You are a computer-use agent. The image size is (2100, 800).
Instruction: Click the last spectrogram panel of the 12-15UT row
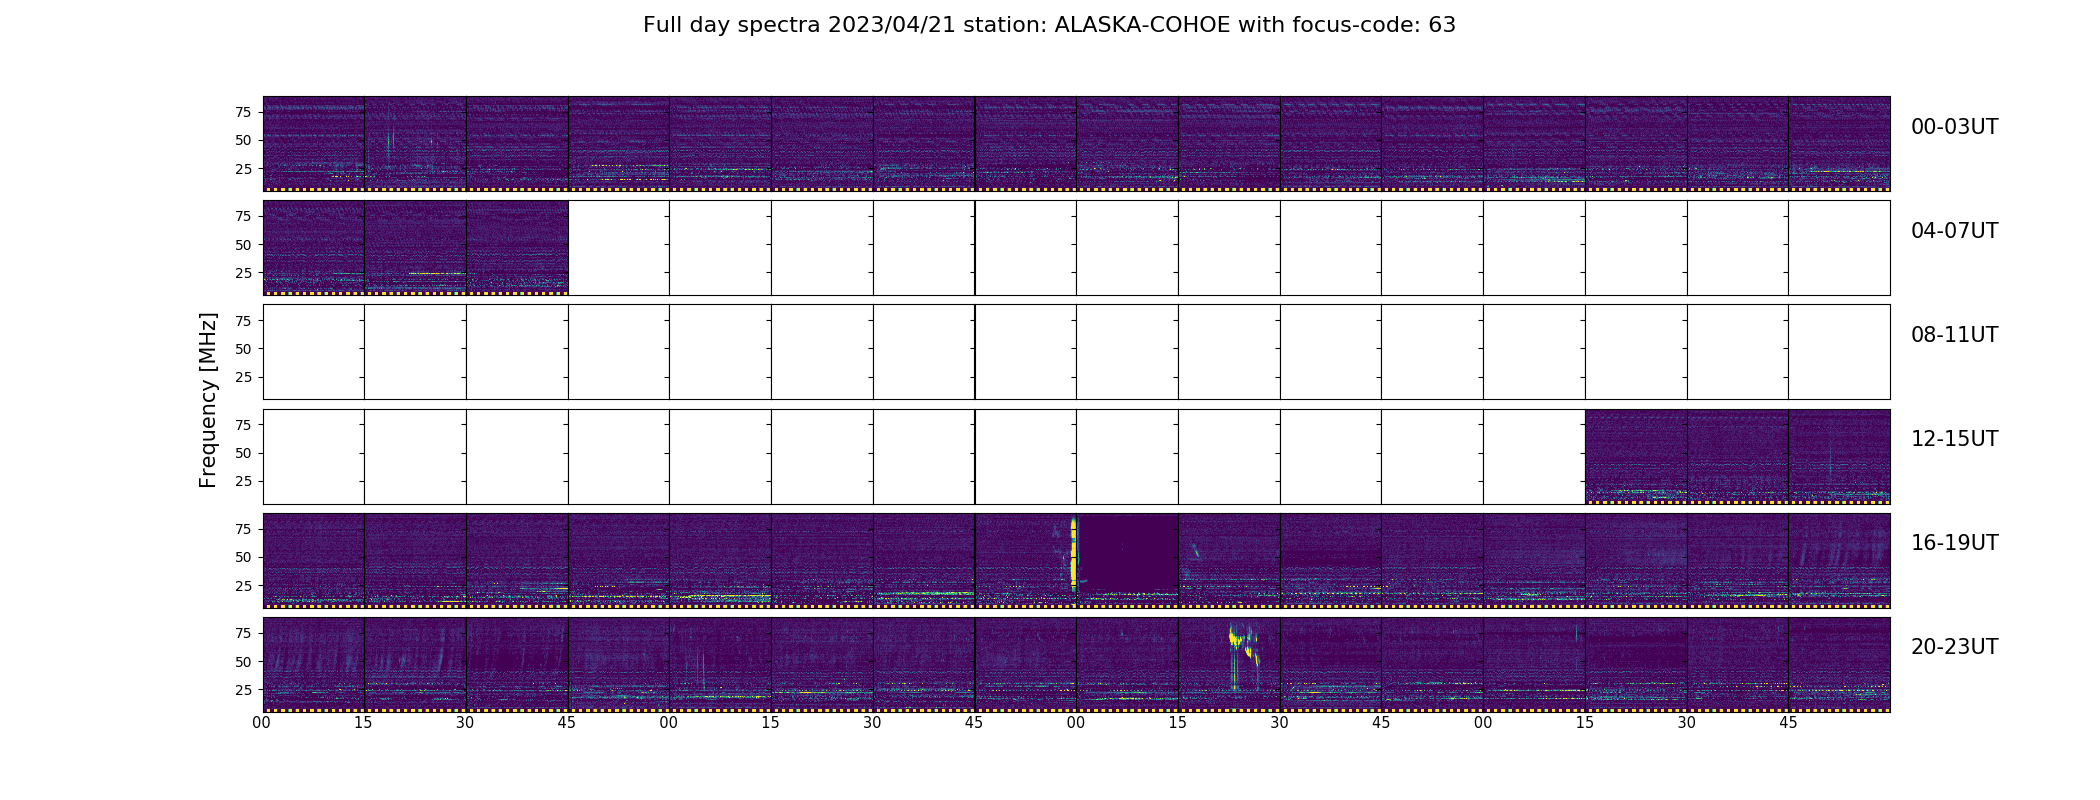point(1839,456)
